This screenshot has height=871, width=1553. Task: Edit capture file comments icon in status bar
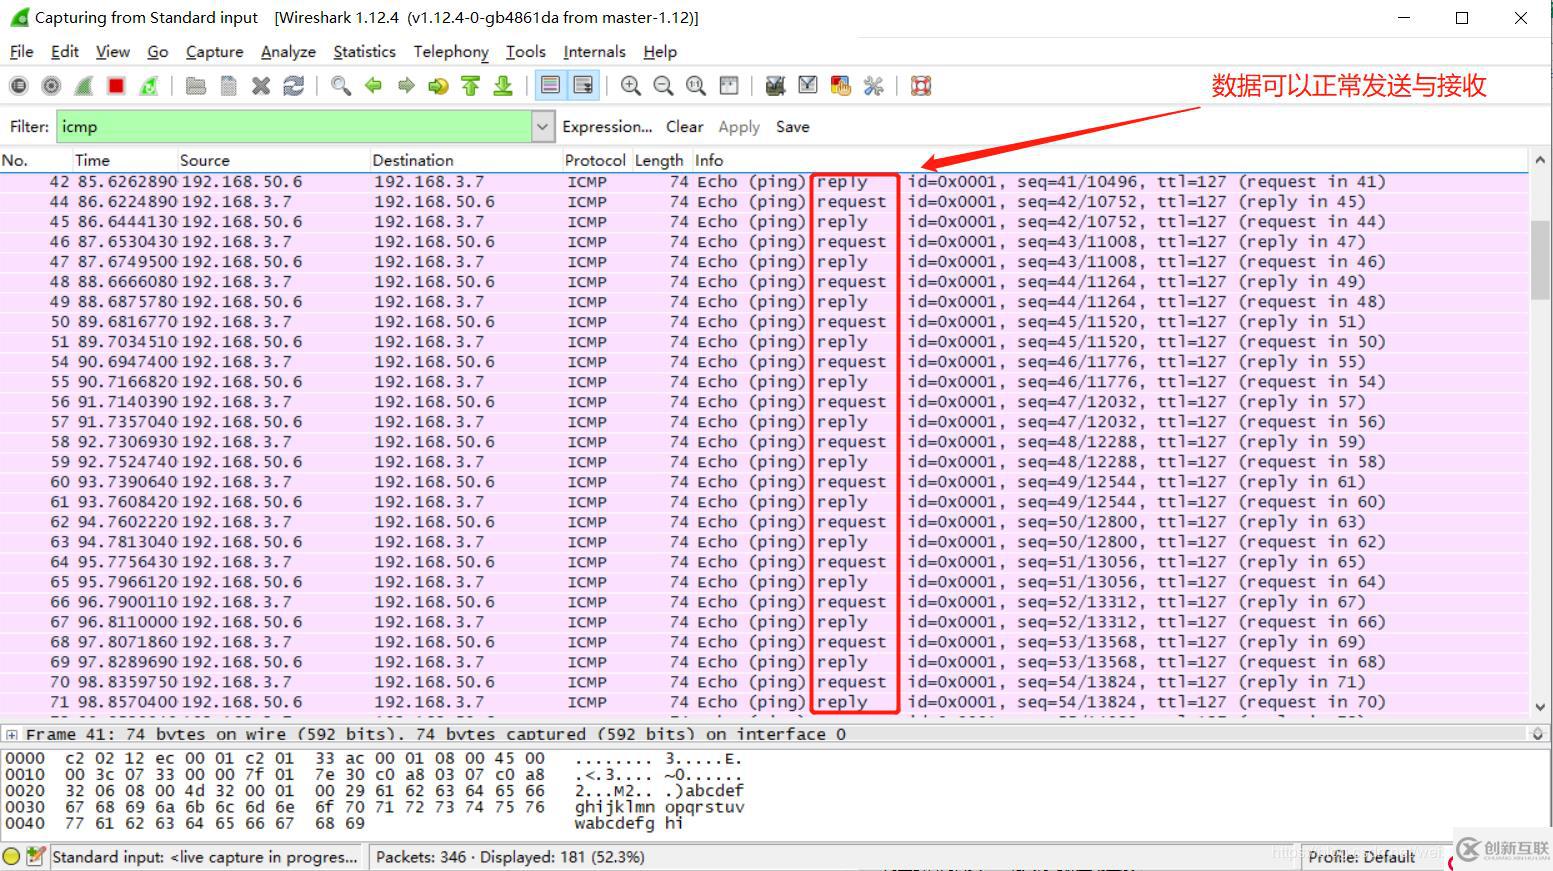pyautogui.click(x=36, y=856)
